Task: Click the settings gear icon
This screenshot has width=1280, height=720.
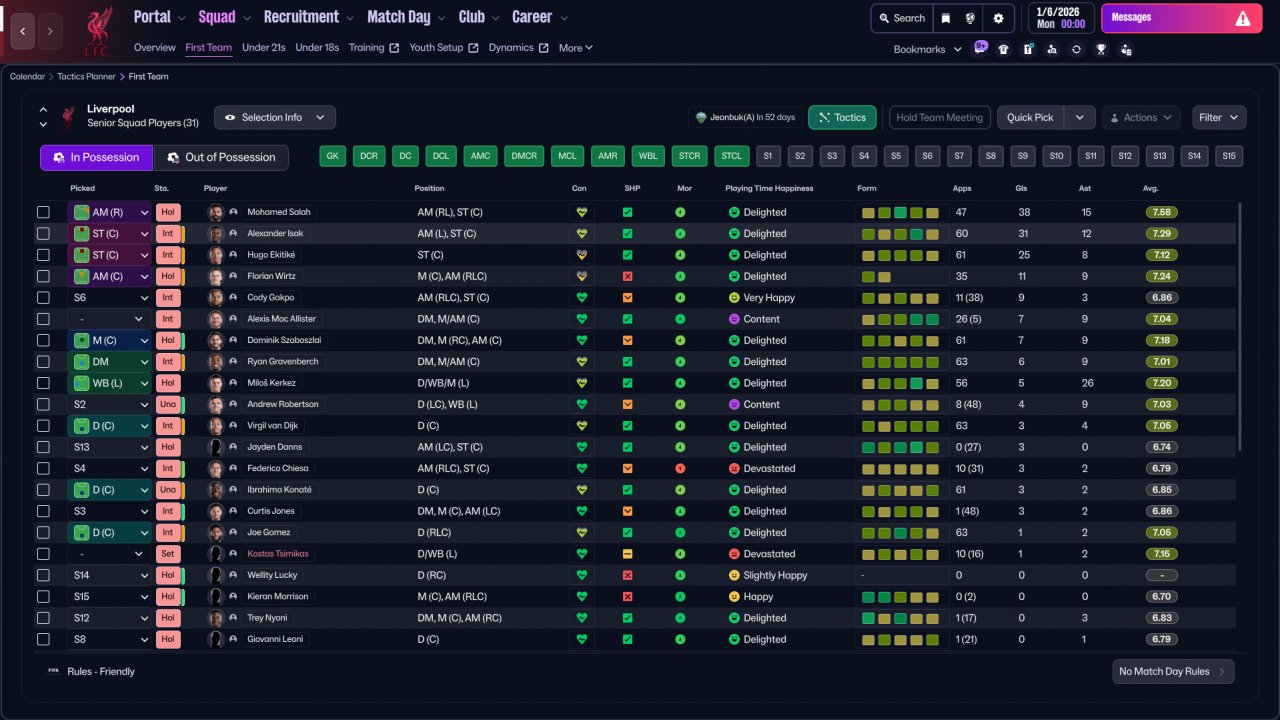Action: (997, 18)
